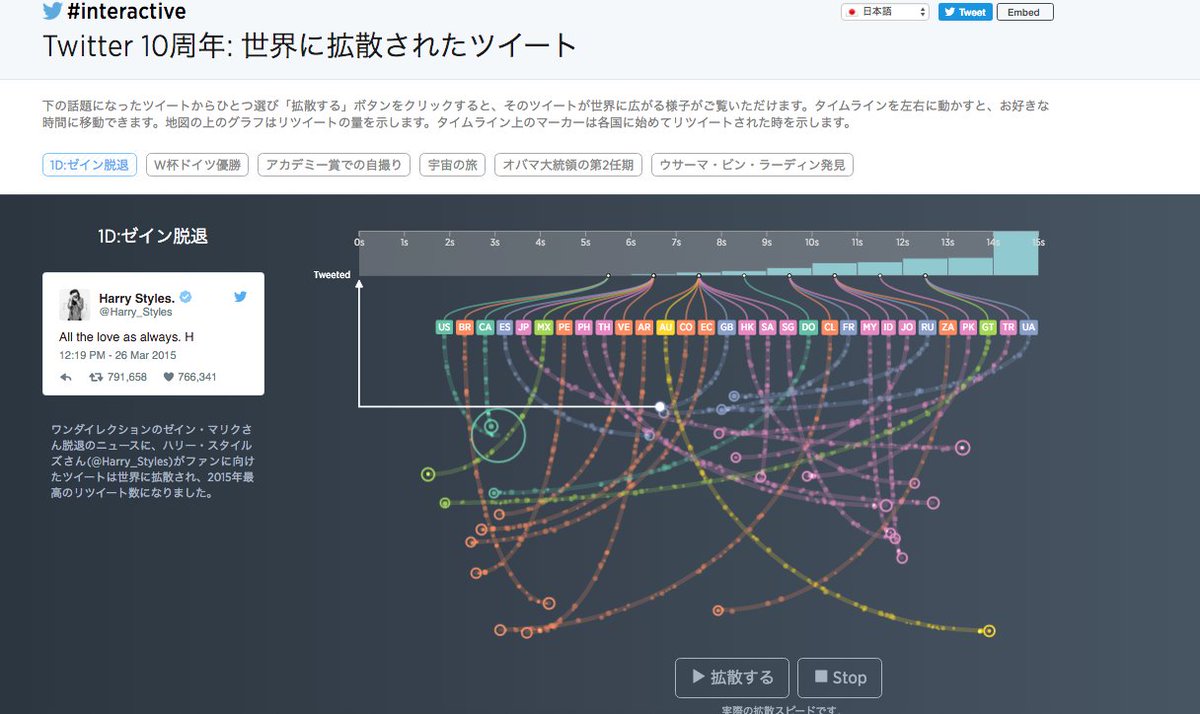Click the MX country marker
This screenshot has width=1200, height=714.
[x=544, y=327]
